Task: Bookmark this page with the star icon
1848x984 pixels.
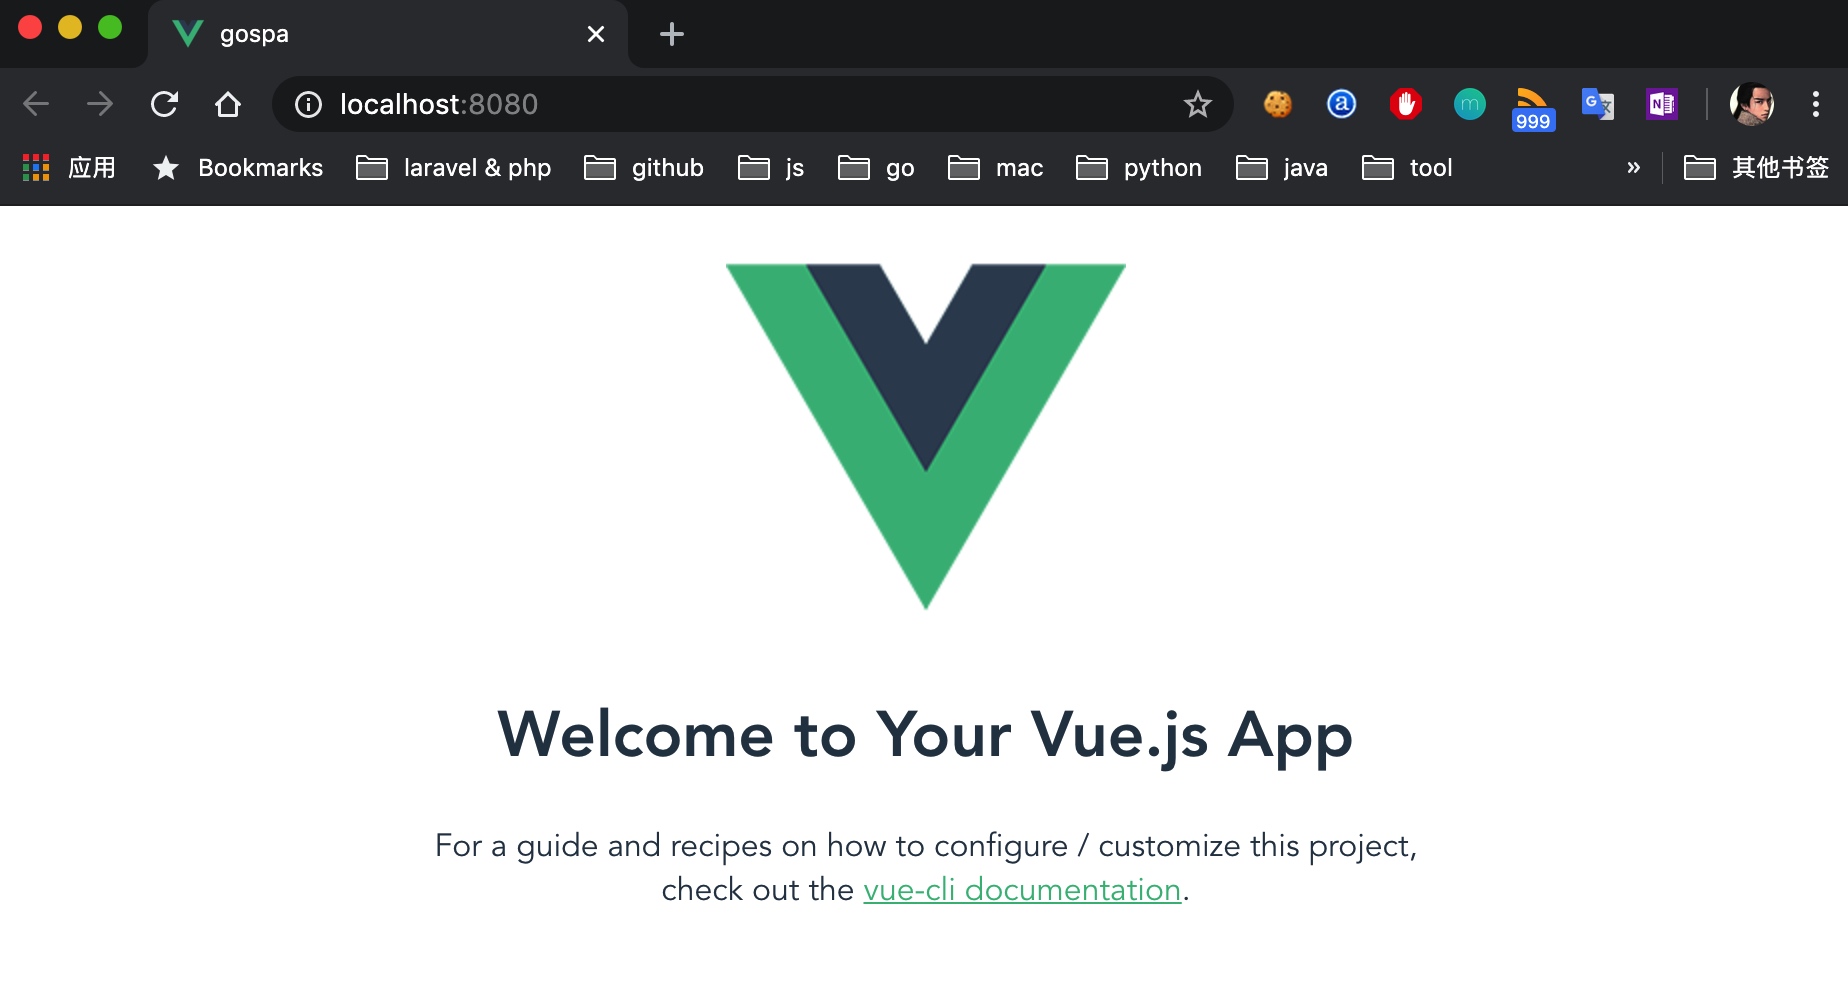Action: [1198, 104]
